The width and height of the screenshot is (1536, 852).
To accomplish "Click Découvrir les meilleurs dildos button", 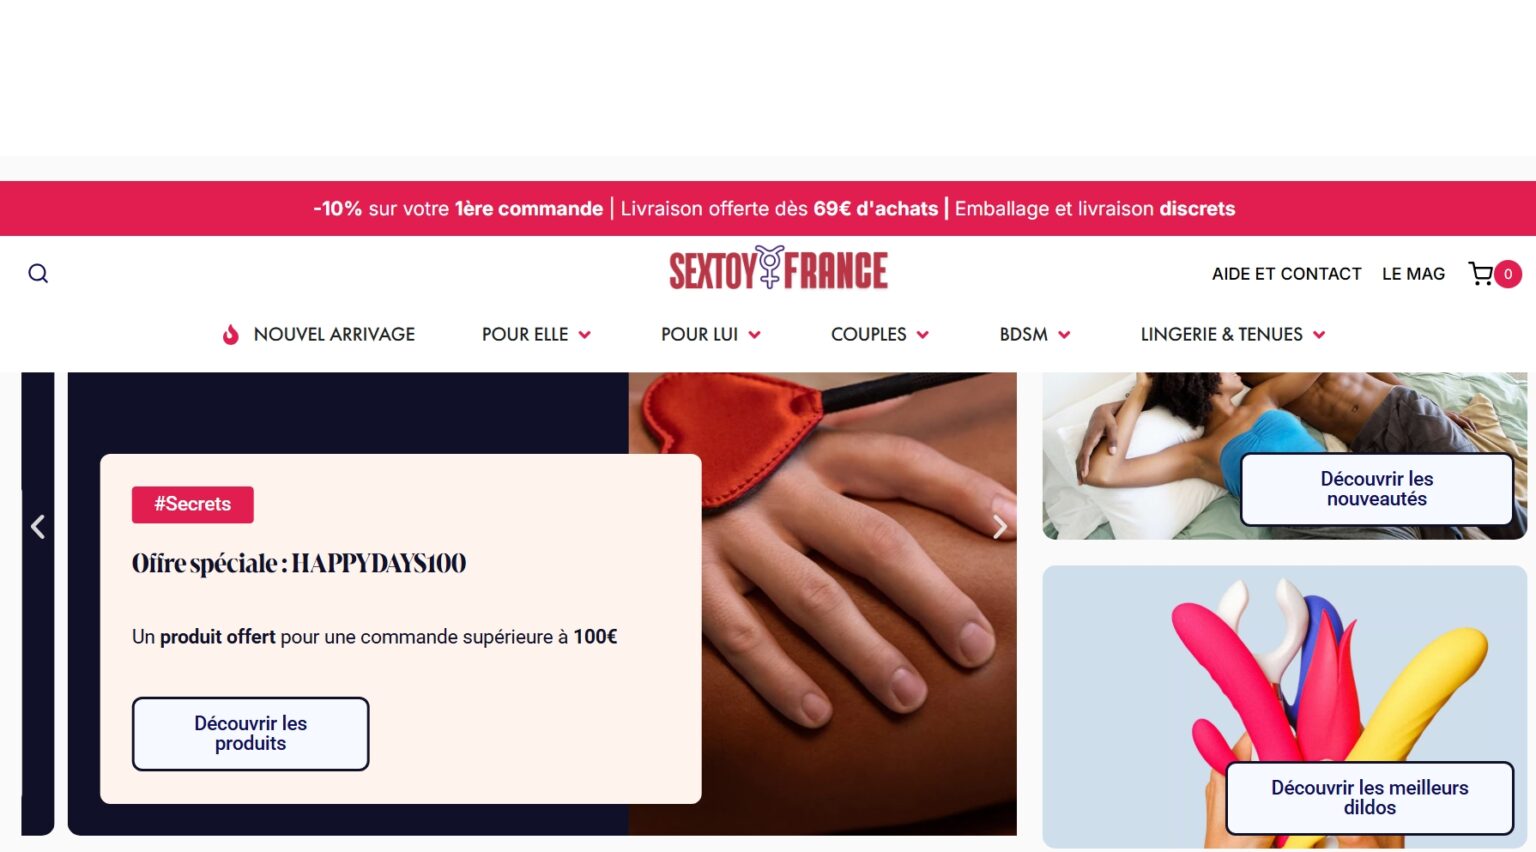I will pos(1370,797).
